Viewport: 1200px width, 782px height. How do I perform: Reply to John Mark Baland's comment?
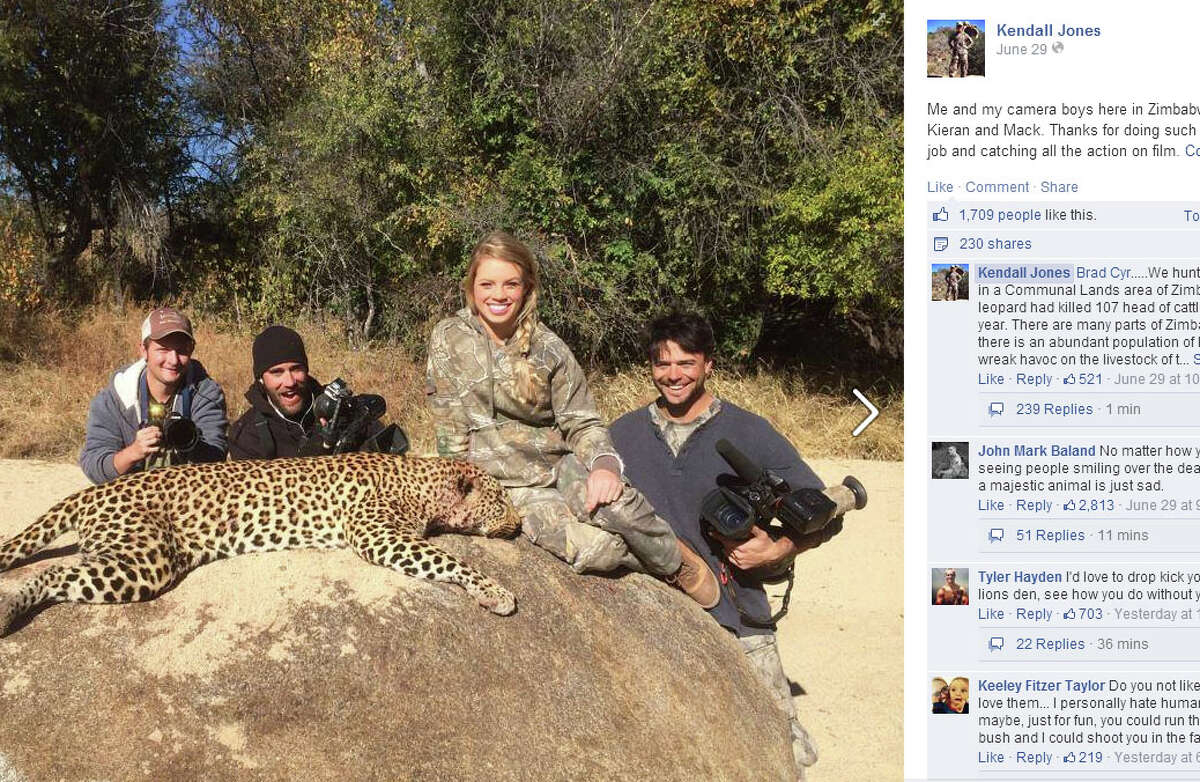click(1035, 505)
